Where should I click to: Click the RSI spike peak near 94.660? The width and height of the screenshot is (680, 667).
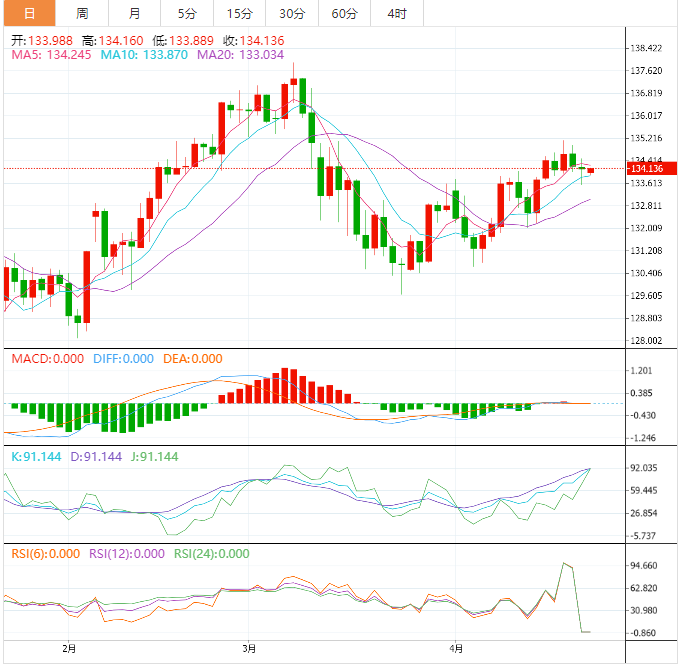(564, 563)
